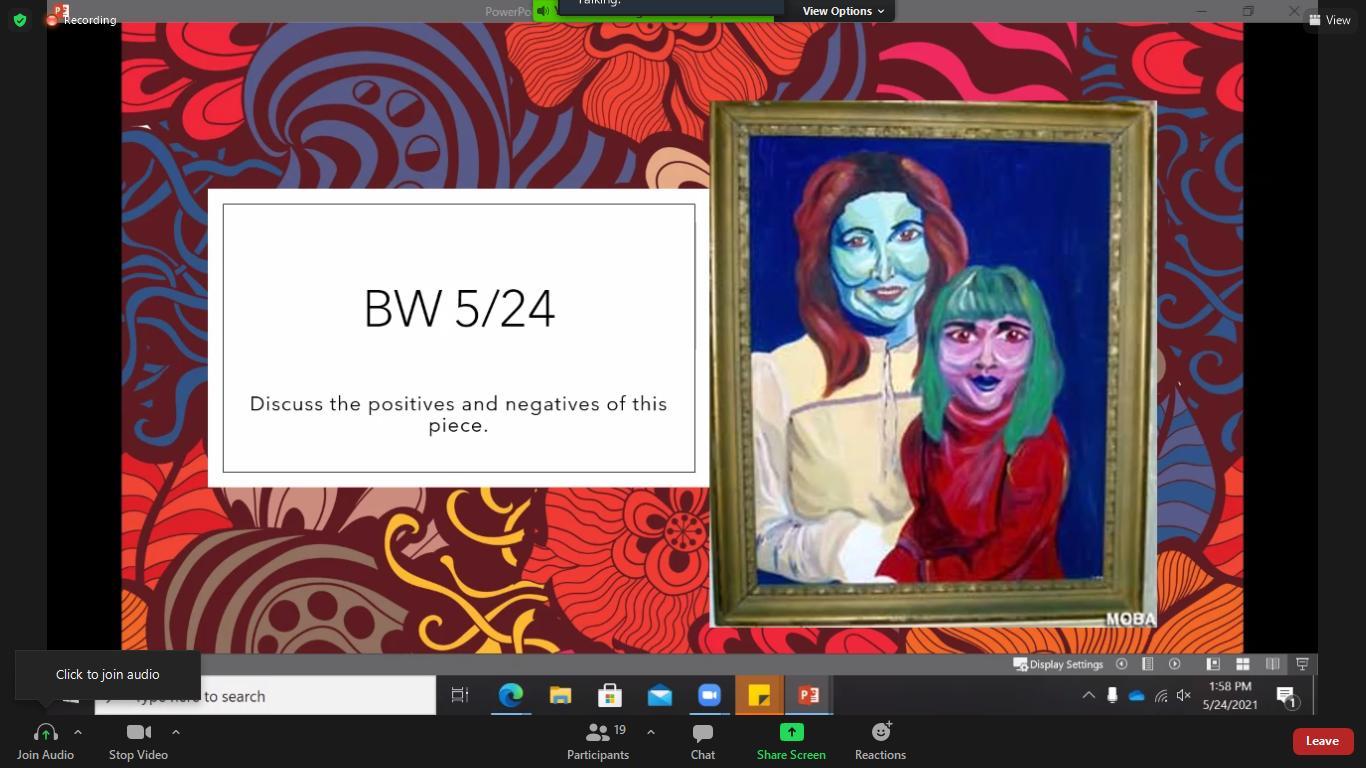Open File Explorer on the shared taskbar
The height and width of the screenshot is (768, 1366).
pos(560,695)
